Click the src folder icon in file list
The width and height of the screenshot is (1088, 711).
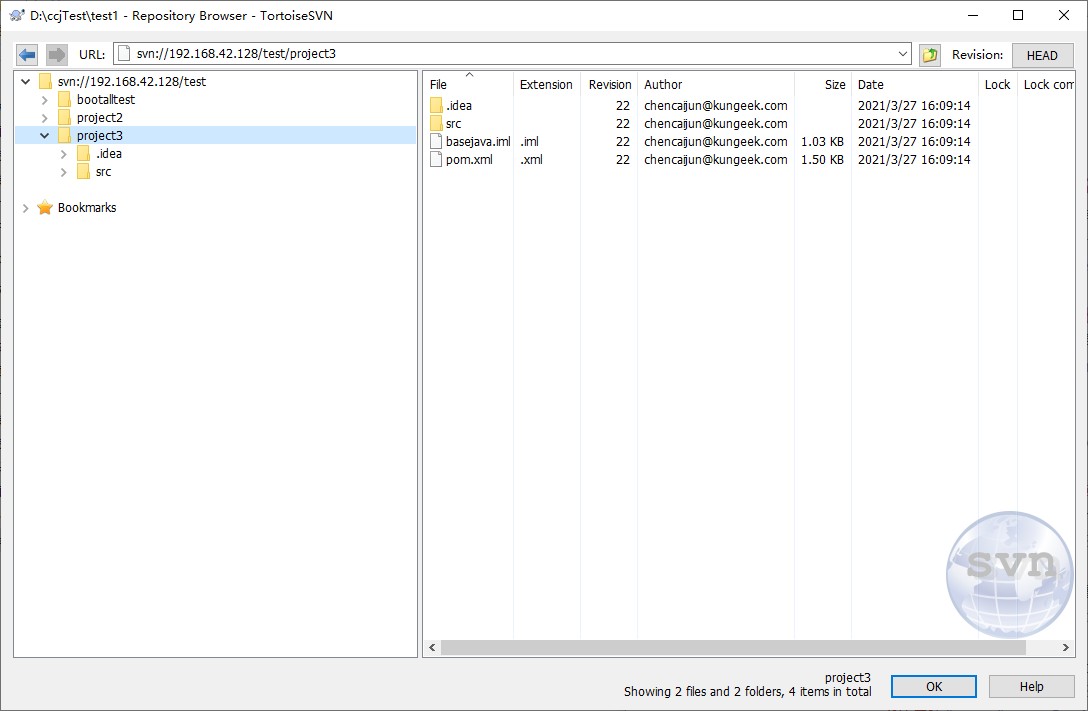pyautogui.click(x=436, y=124)
